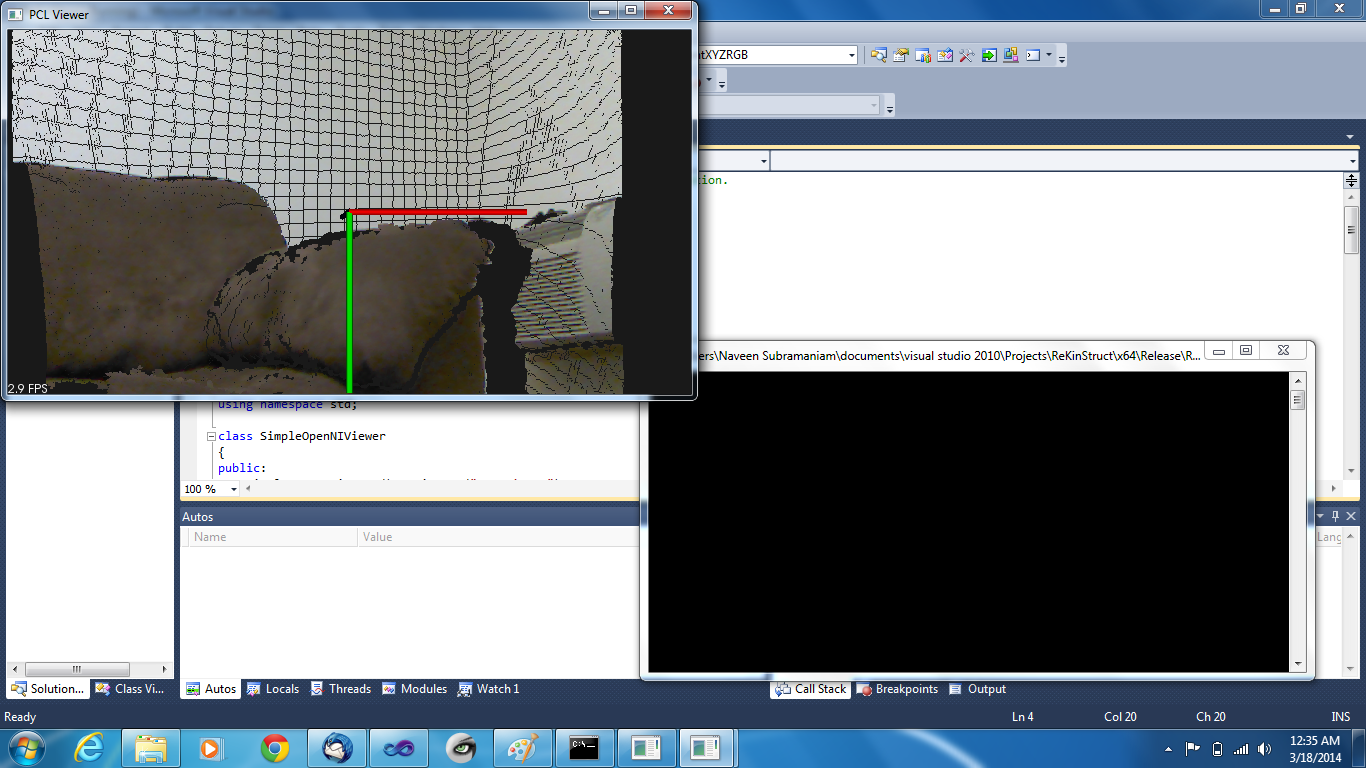Image resolution: width=1366 pixels, height=768 pixels.
Task: Open Google Chrome from the taskbar
Action: 275,747
